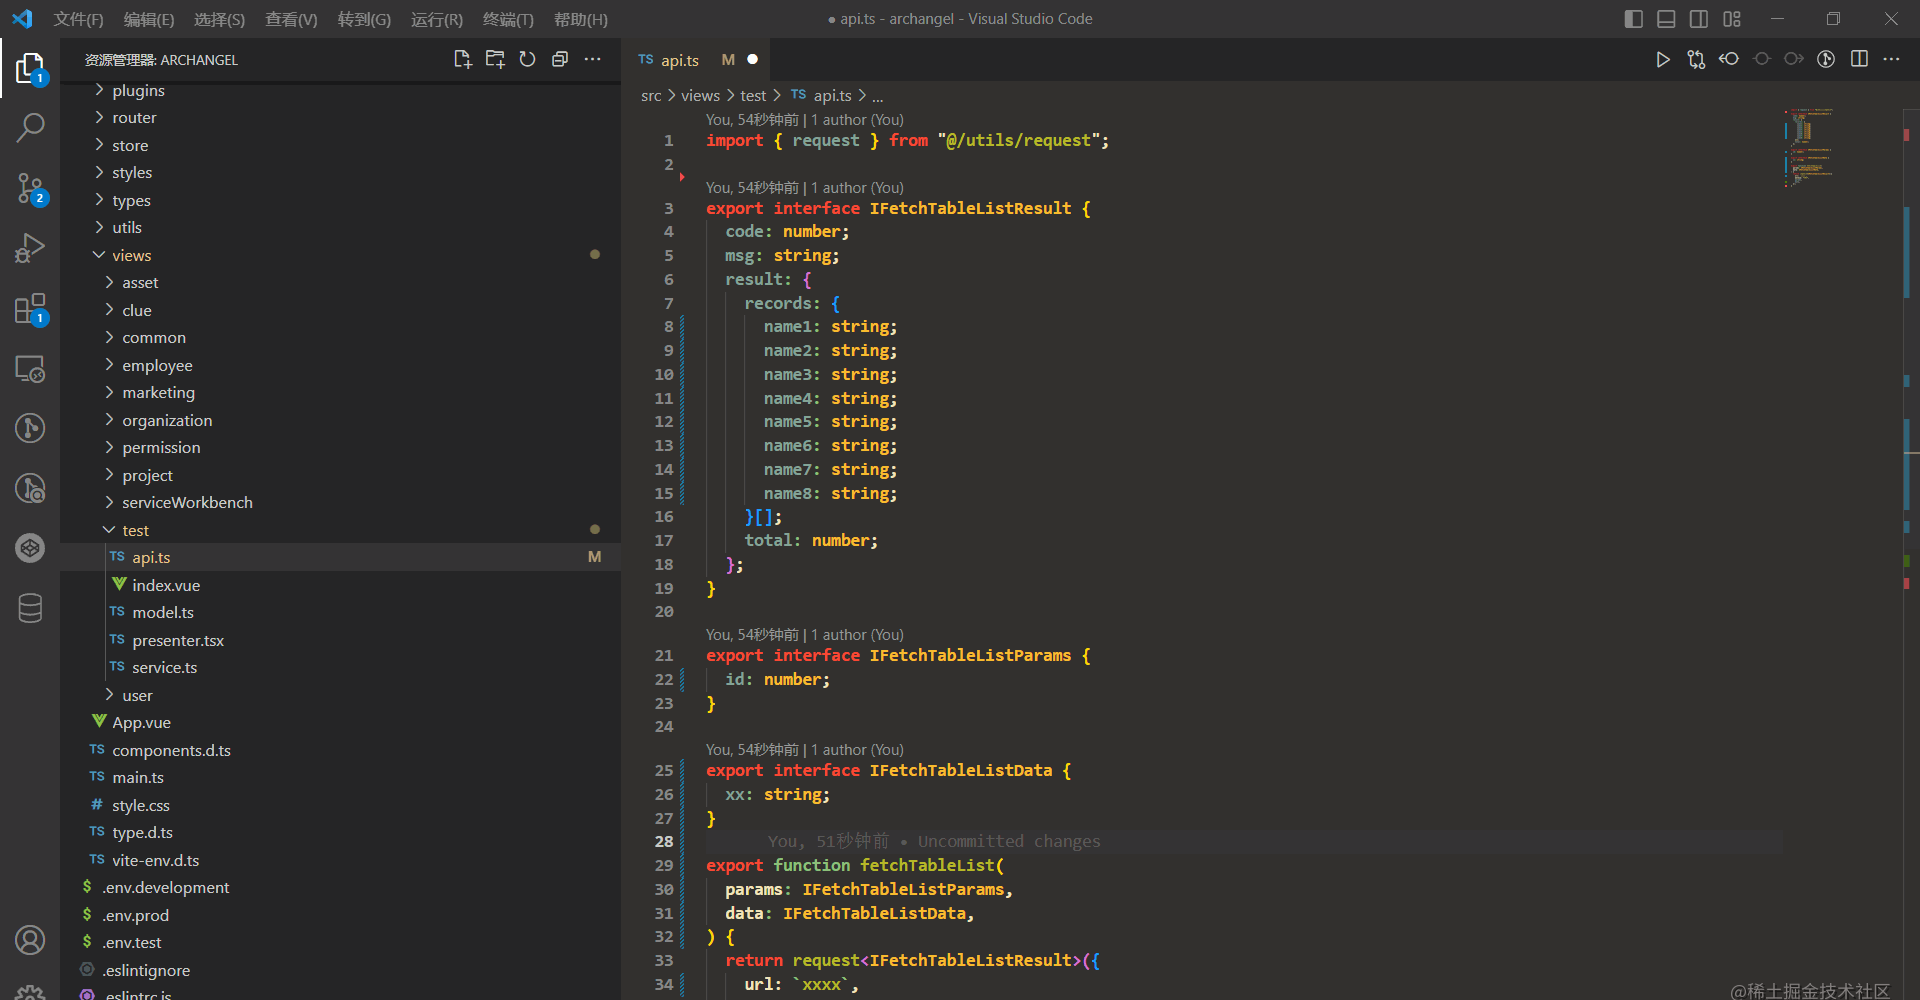Open the Search view in activity bar

pos(30,128)
